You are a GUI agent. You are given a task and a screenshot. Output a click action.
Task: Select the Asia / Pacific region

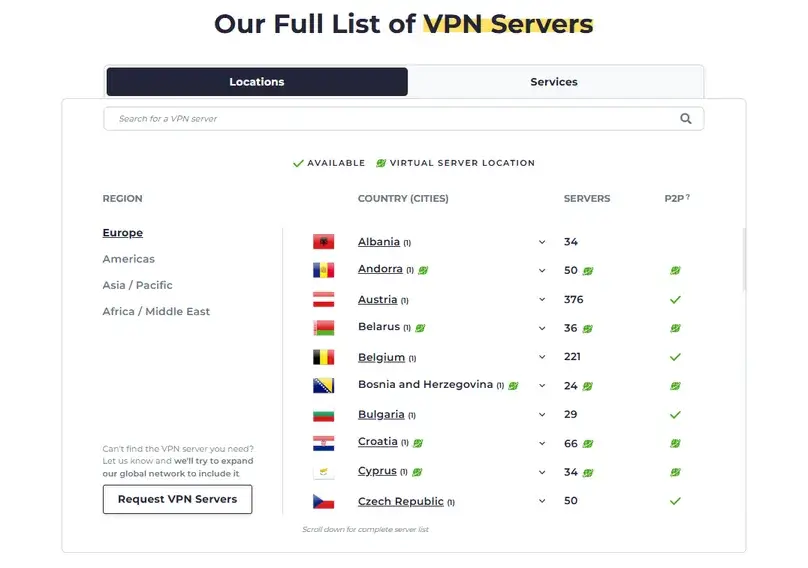[x=138, y=285]
